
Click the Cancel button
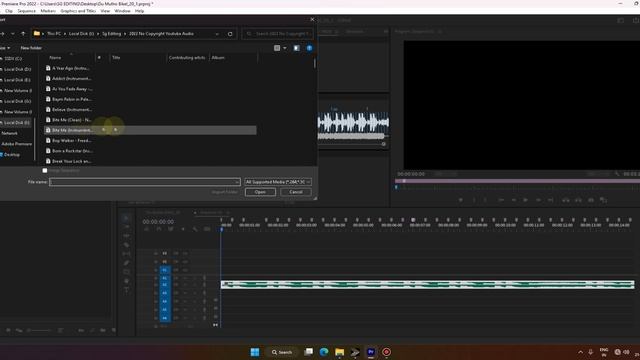pyautogui.click(x=296, y=192)
